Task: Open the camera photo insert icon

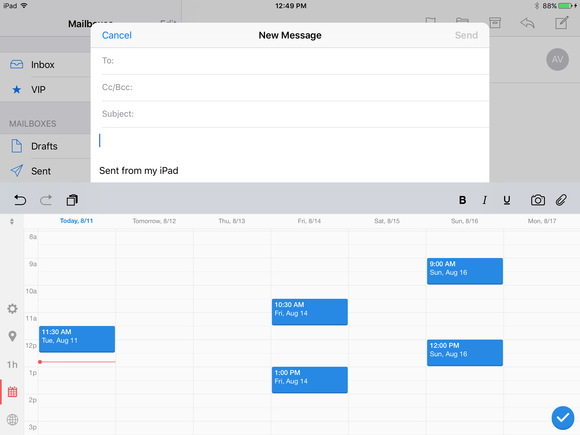Action: tap(537, 200)
